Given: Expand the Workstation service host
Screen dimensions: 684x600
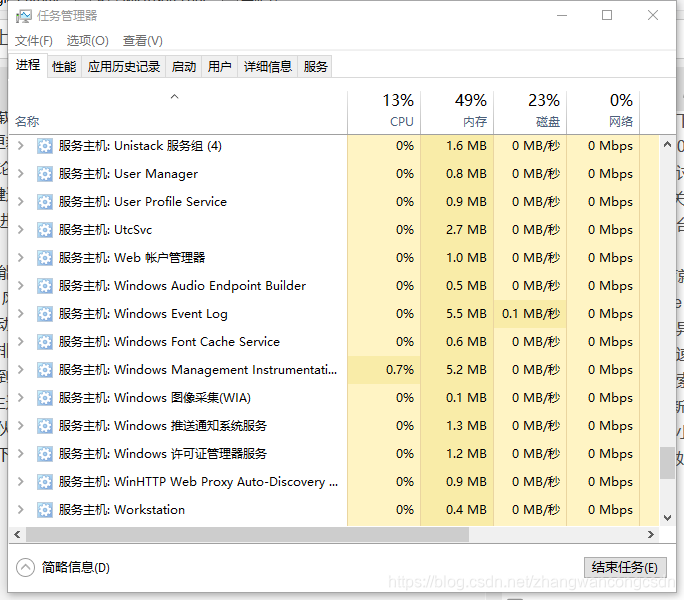Looking at the screenshot, I should 20,510.
